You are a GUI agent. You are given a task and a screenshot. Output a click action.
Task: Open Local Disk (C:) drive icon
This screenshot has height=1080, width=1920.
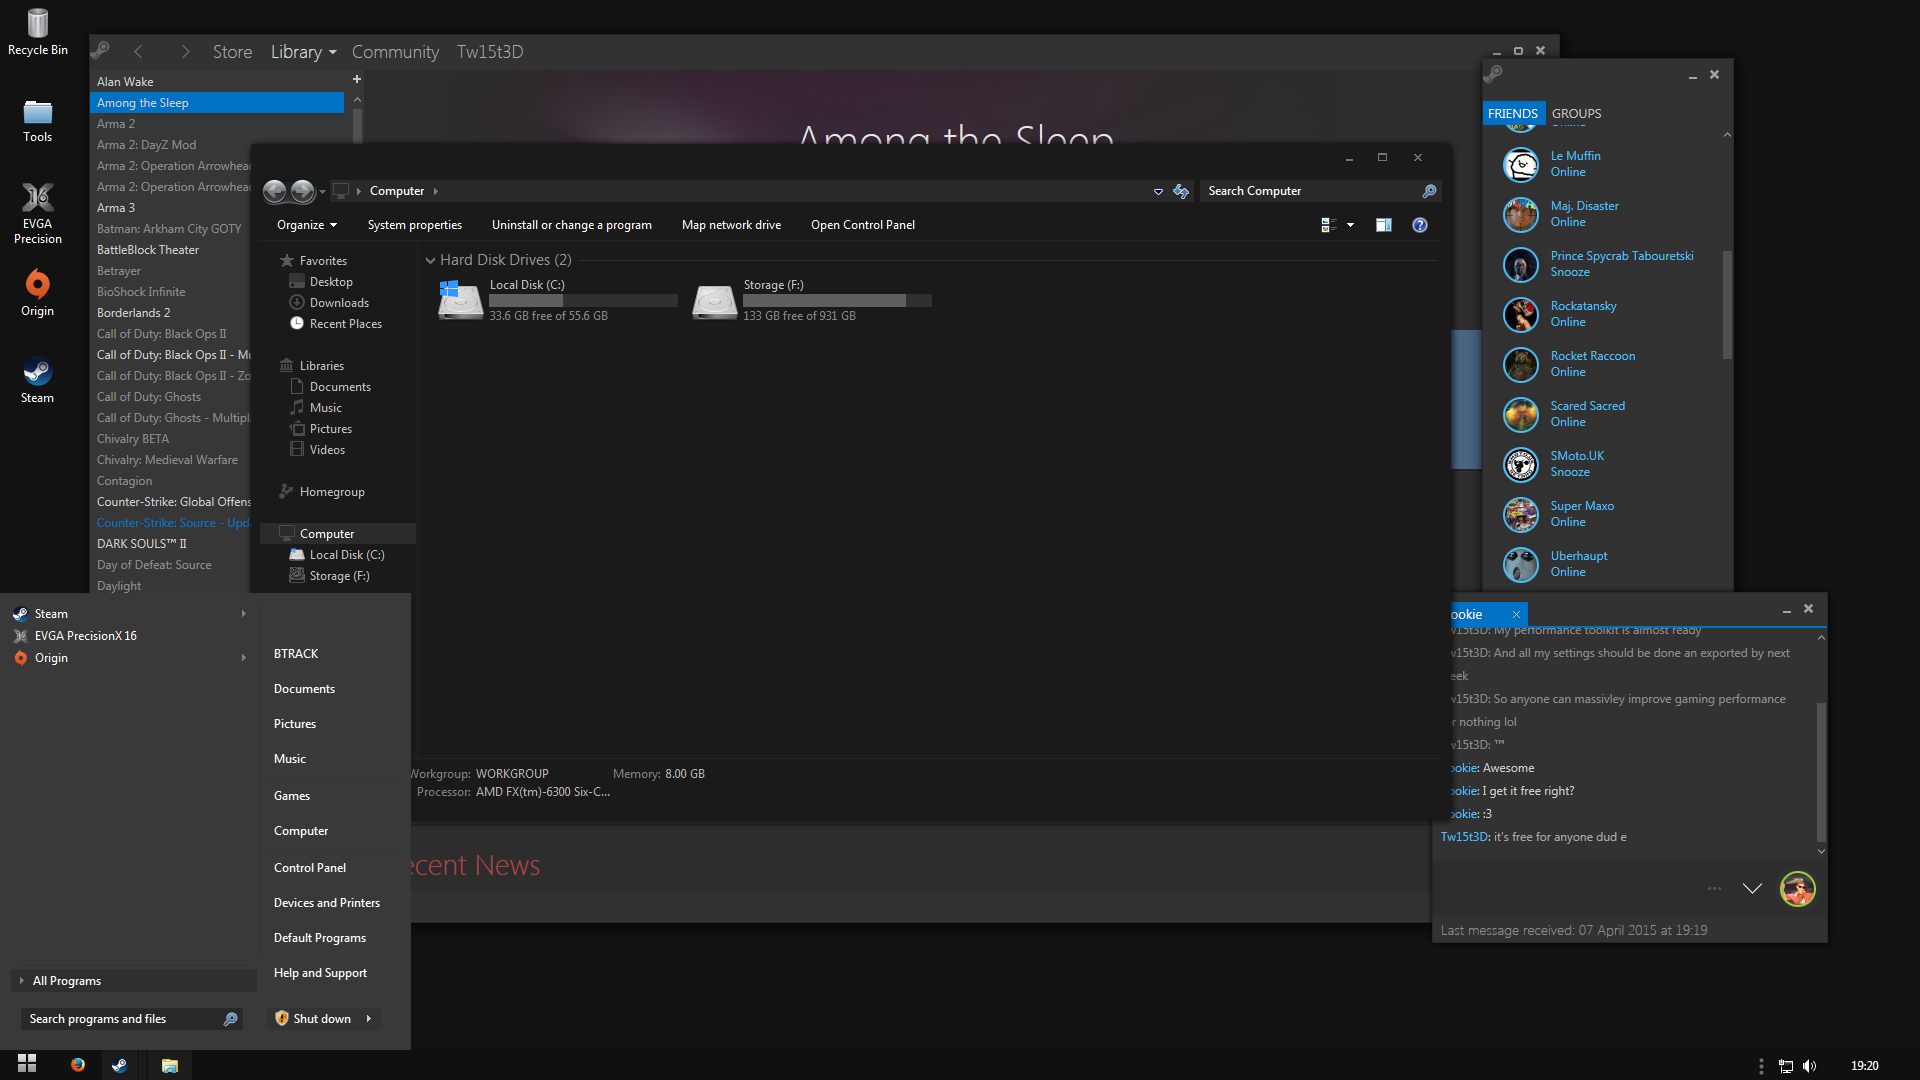(461, 300)
